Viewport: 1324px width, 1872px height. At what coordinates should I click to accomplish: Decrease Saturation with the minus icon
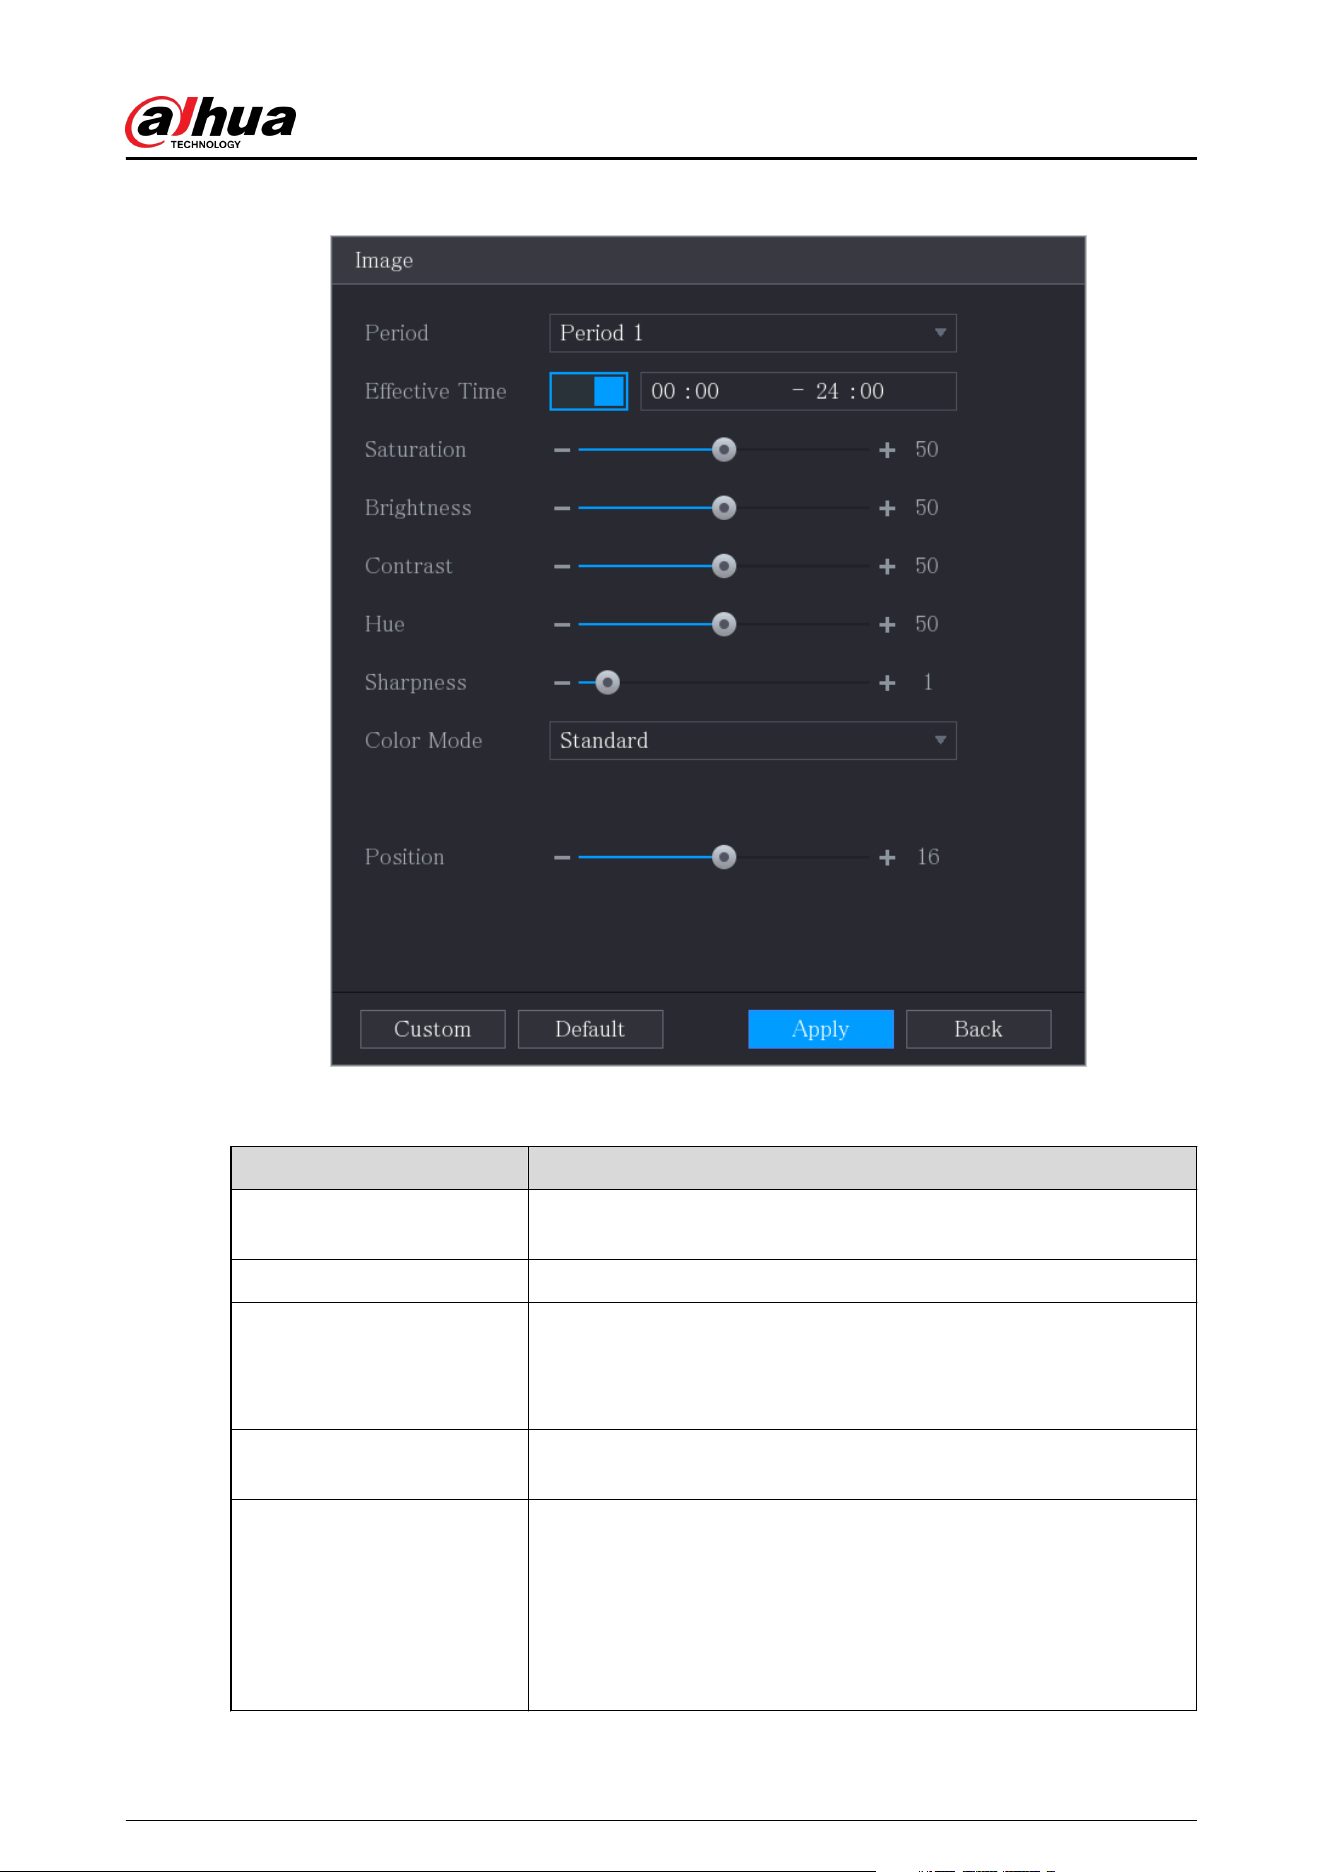coord(562,450)
